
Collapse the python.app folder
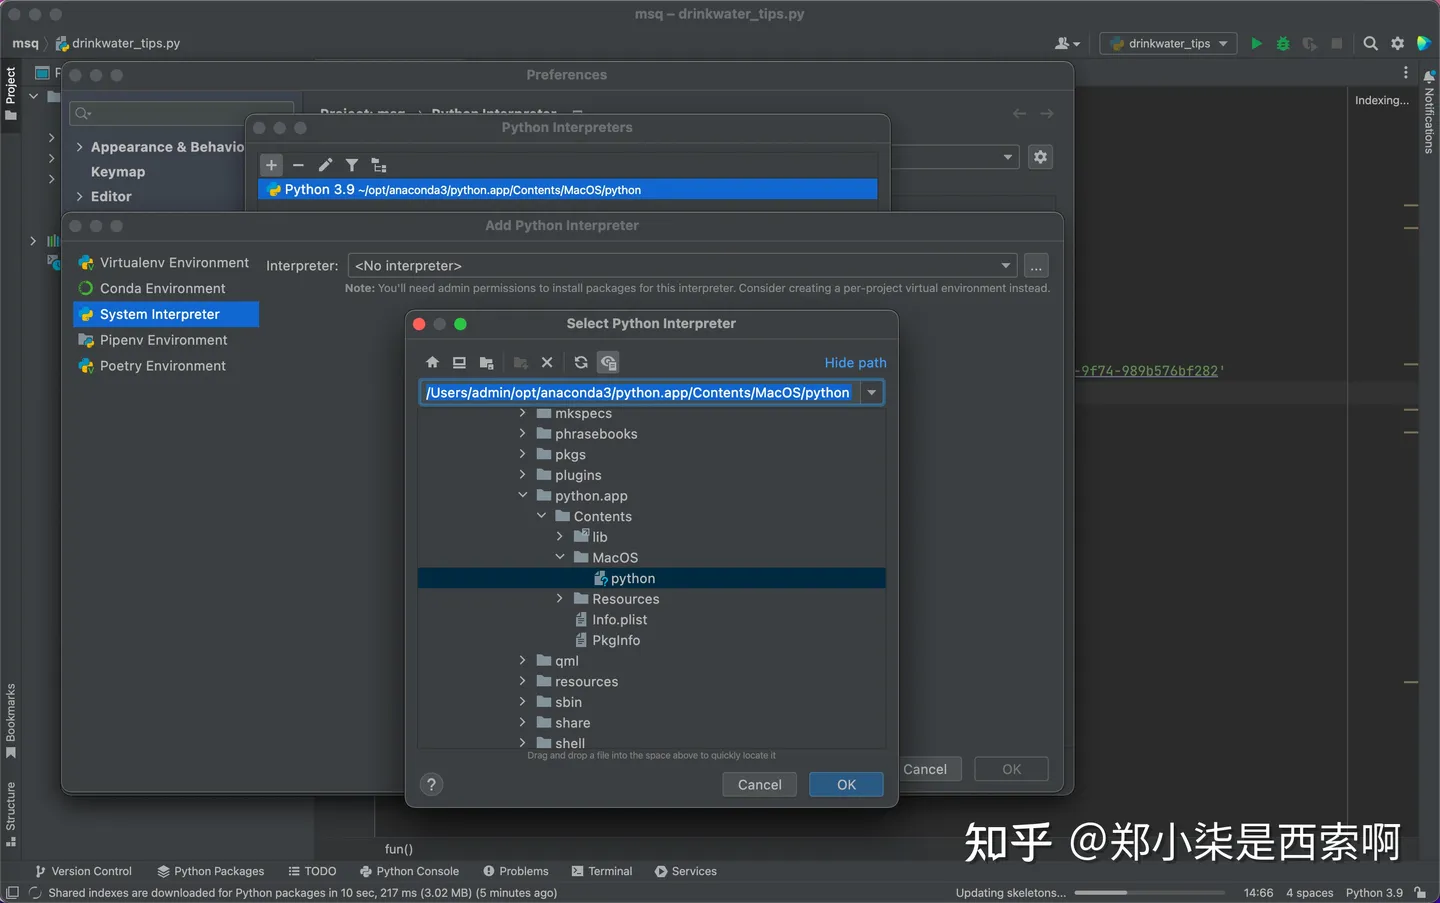pyautogui.click(x=522, y=495)
